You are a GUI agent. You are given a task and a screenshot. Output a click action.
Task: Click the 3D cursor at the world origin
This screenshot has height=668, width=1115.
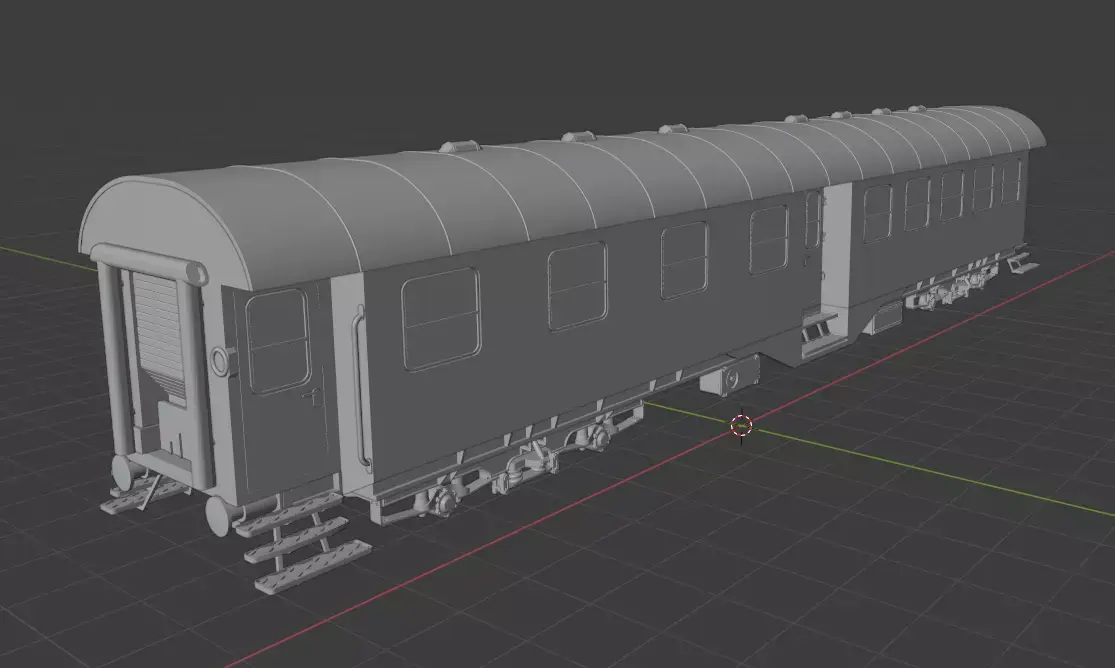741,425
